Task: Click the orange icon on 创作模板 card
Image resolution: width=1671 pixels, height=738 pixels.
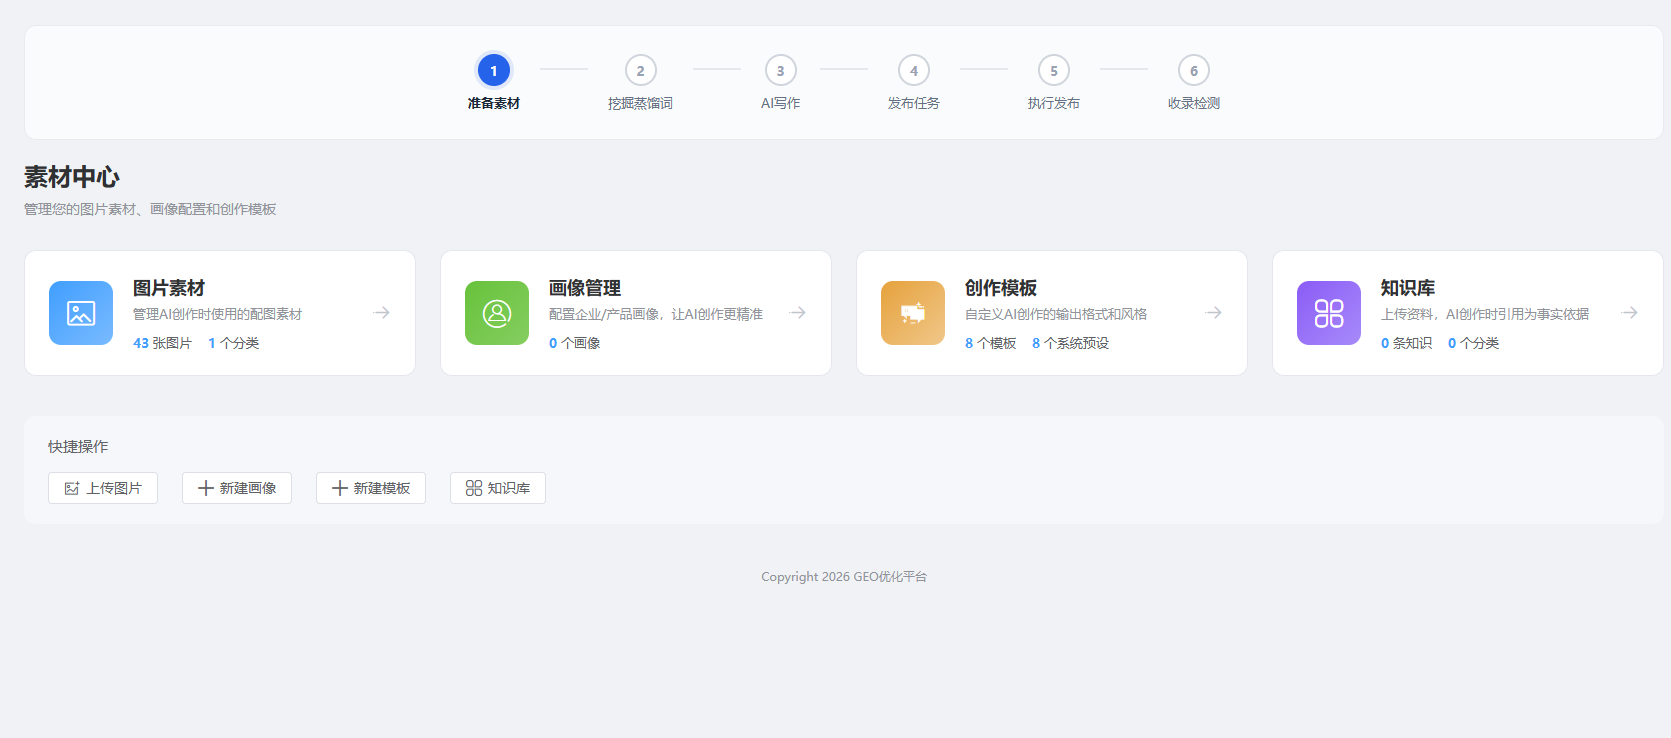Action: tap(913, 313)
